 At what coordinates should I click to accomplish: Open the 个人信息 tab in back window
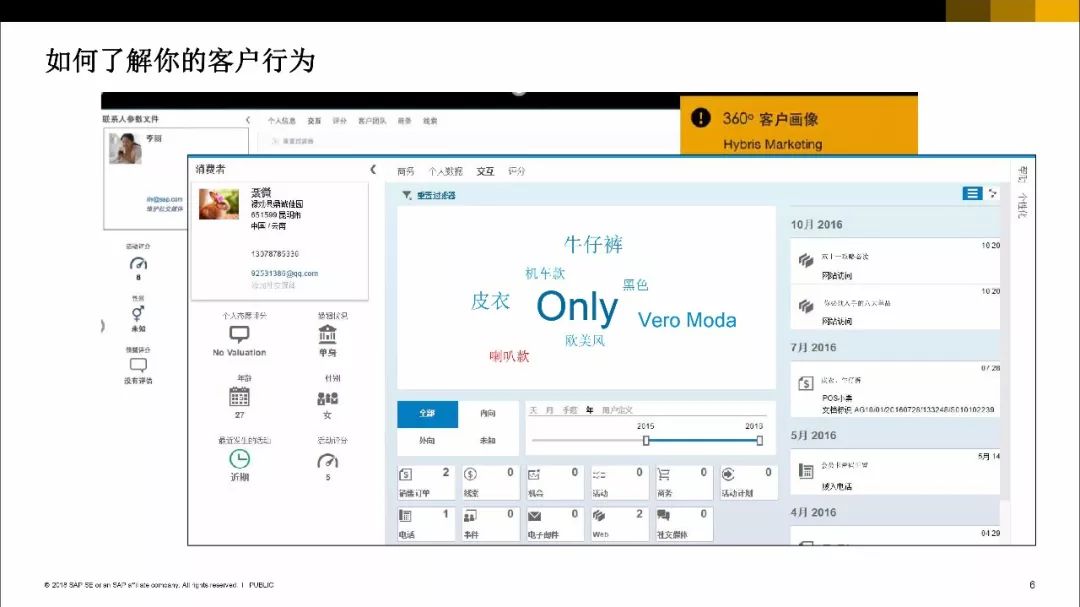click(282, 121)
